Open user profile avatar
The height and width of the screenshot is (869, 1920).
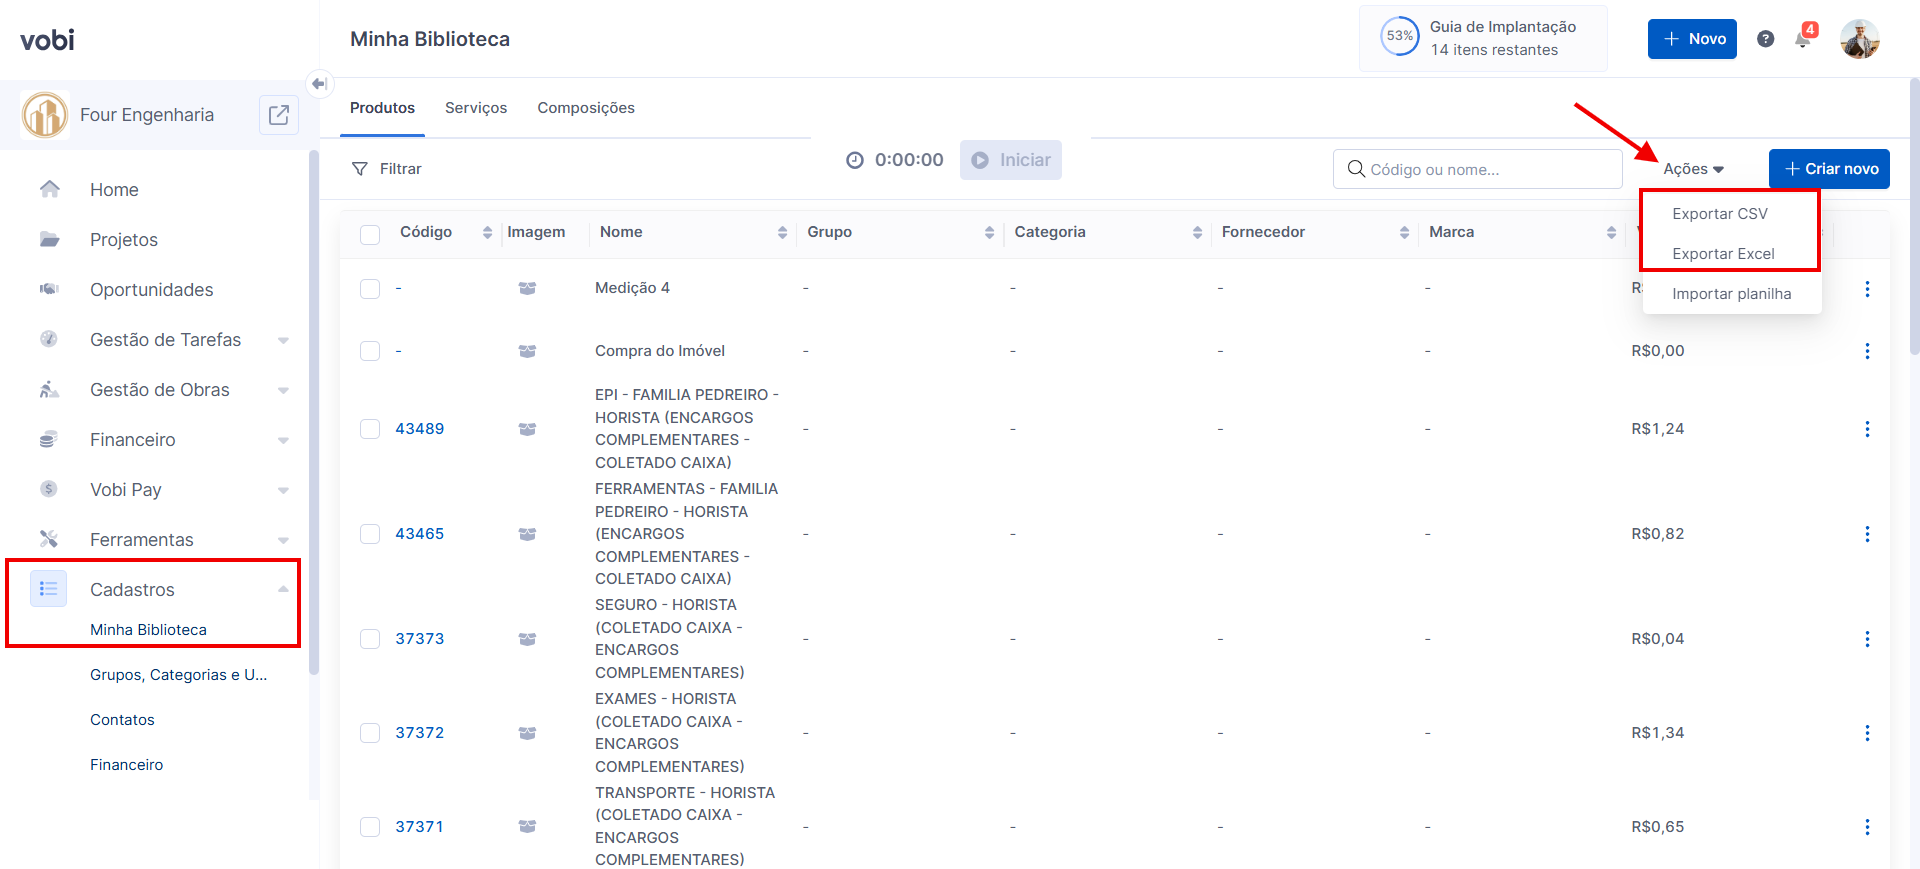[x=1860, y=39]
